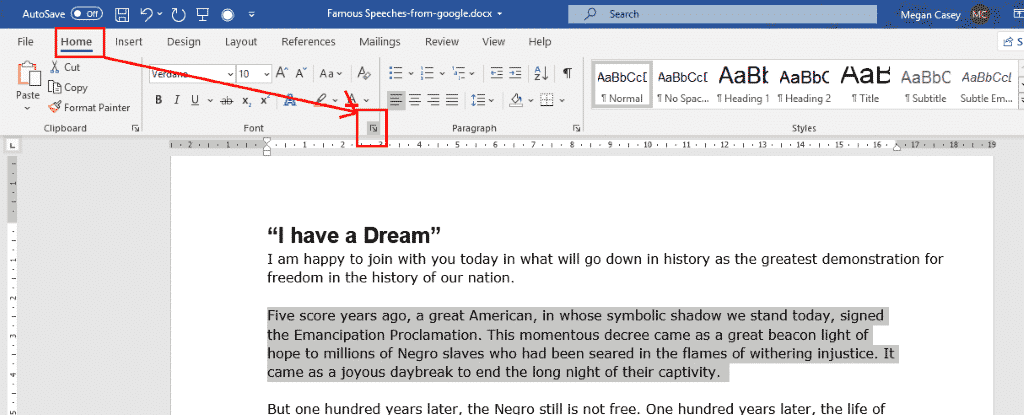Toggle the AutoSave switch
Image resolution: width=1024 pixels, height=415 pixels.
click(x=86, y=14)
